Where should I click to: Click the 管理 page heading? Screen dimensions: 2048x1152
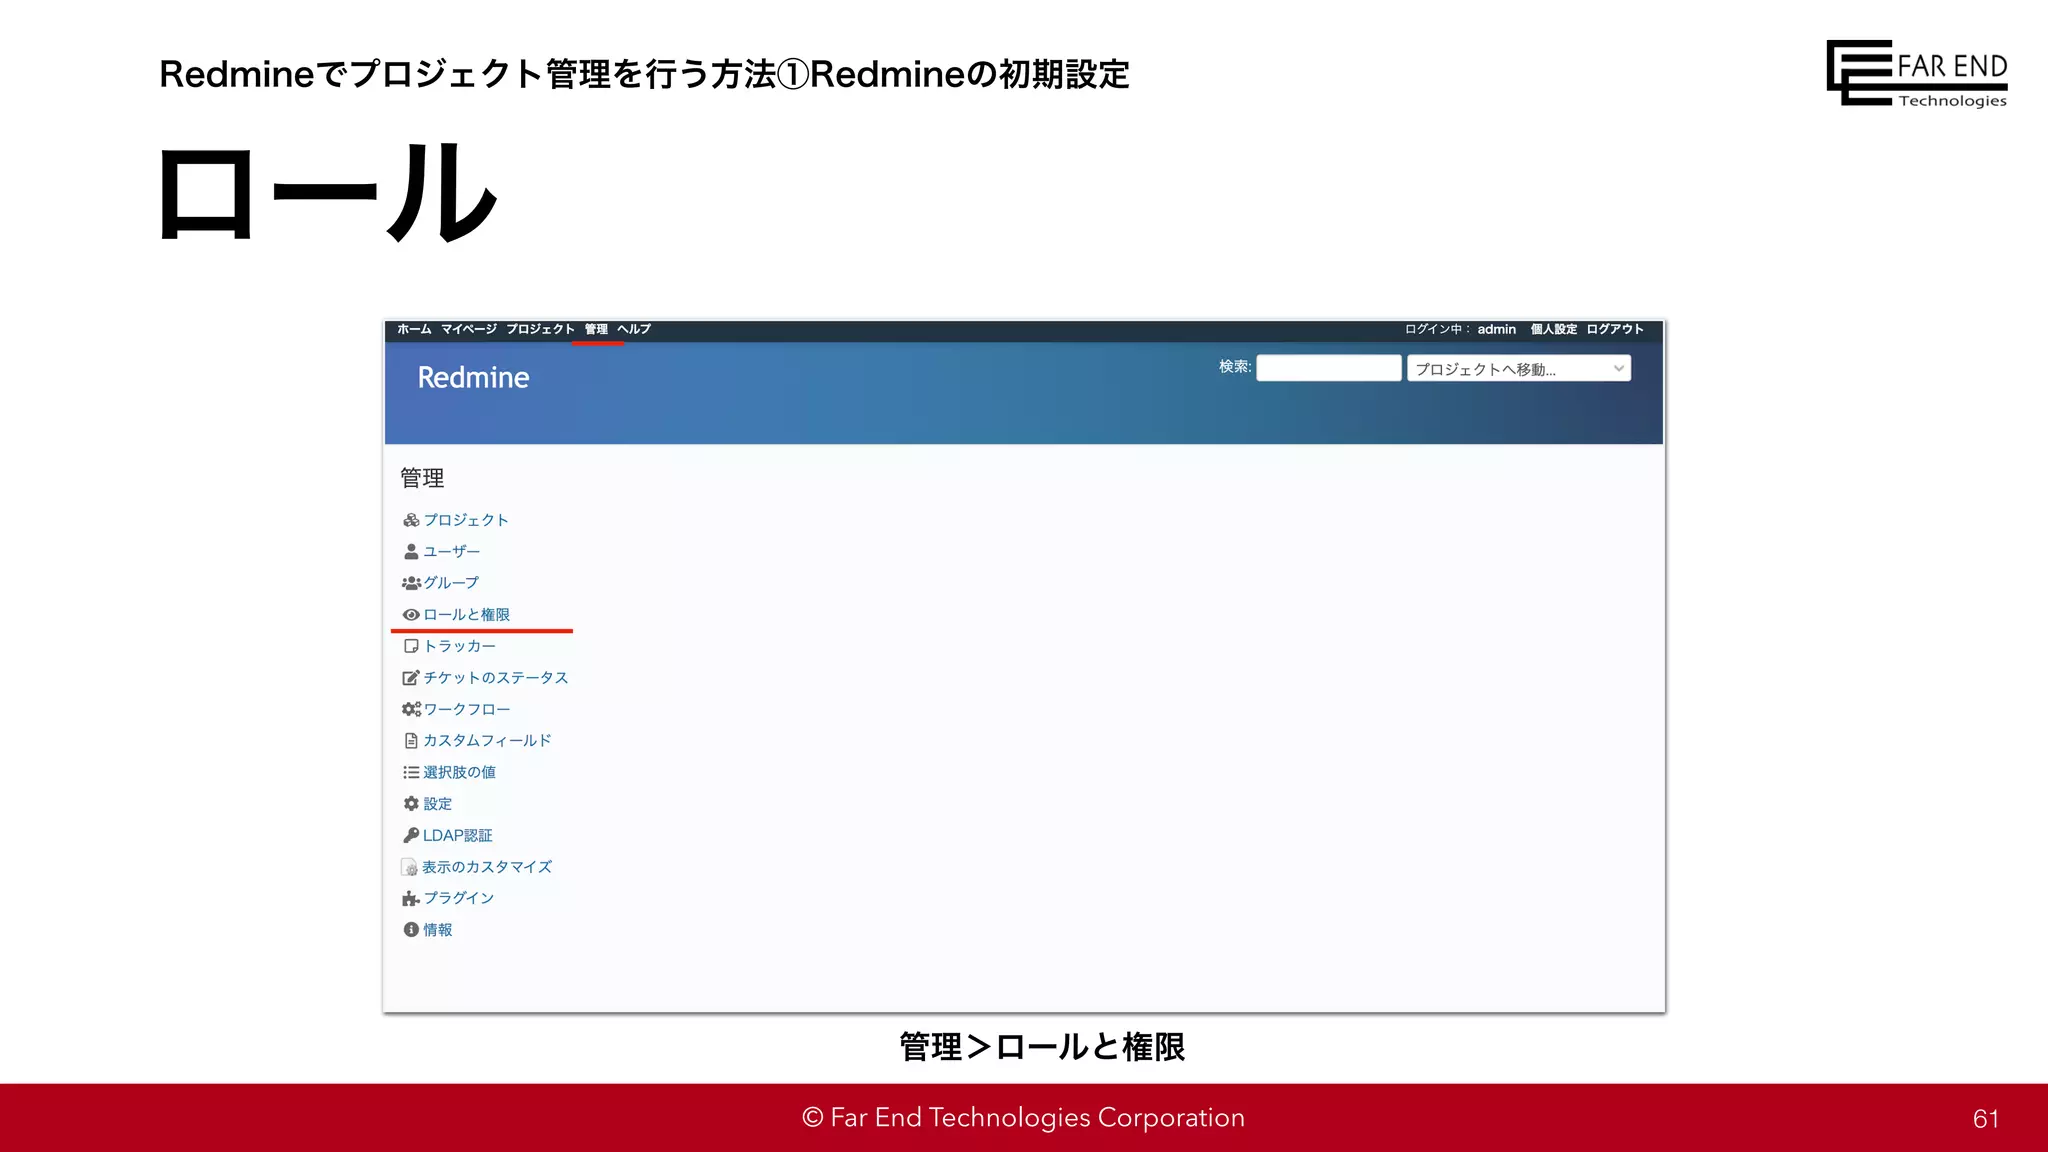422,478
